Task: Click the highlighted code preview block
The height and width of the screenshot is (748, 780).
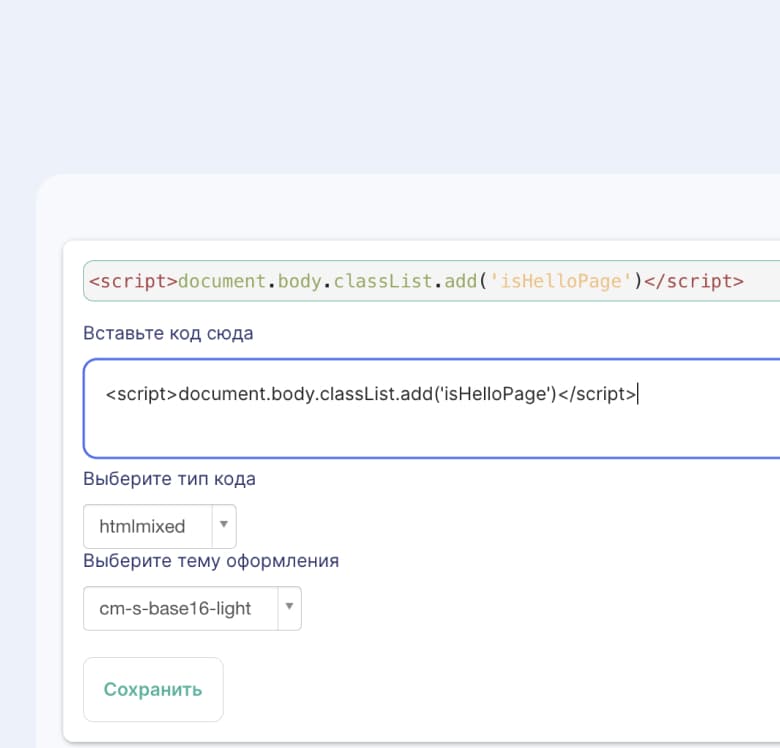Action: (x=432, y=280)
